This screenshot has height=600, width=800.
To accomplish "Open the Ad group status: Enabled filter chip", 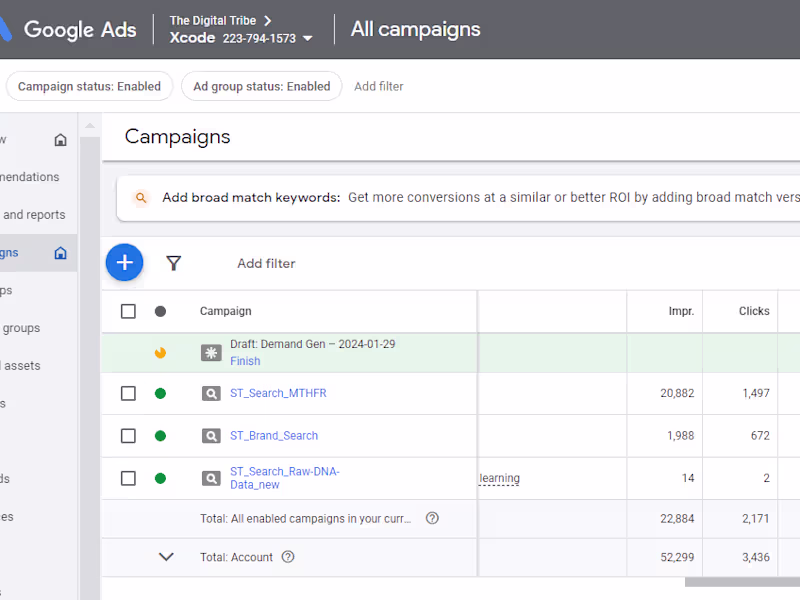I will point(262,86).
